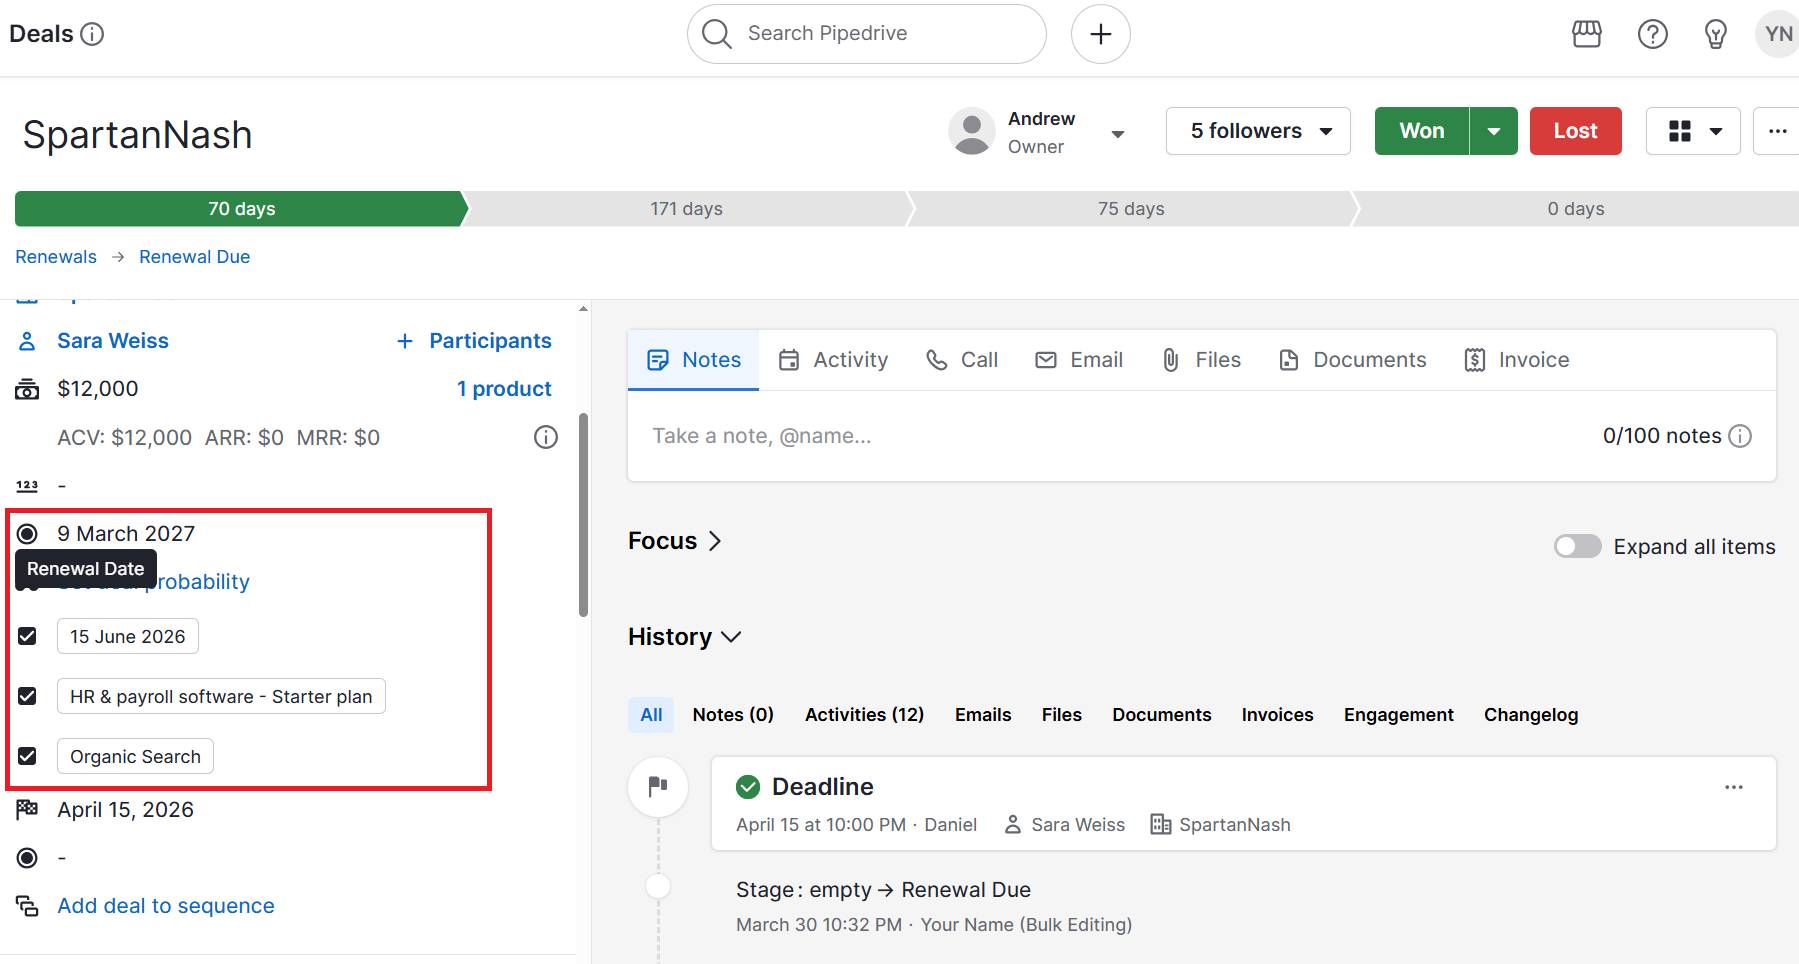Mark deal as Won

tap(1421, 131)
